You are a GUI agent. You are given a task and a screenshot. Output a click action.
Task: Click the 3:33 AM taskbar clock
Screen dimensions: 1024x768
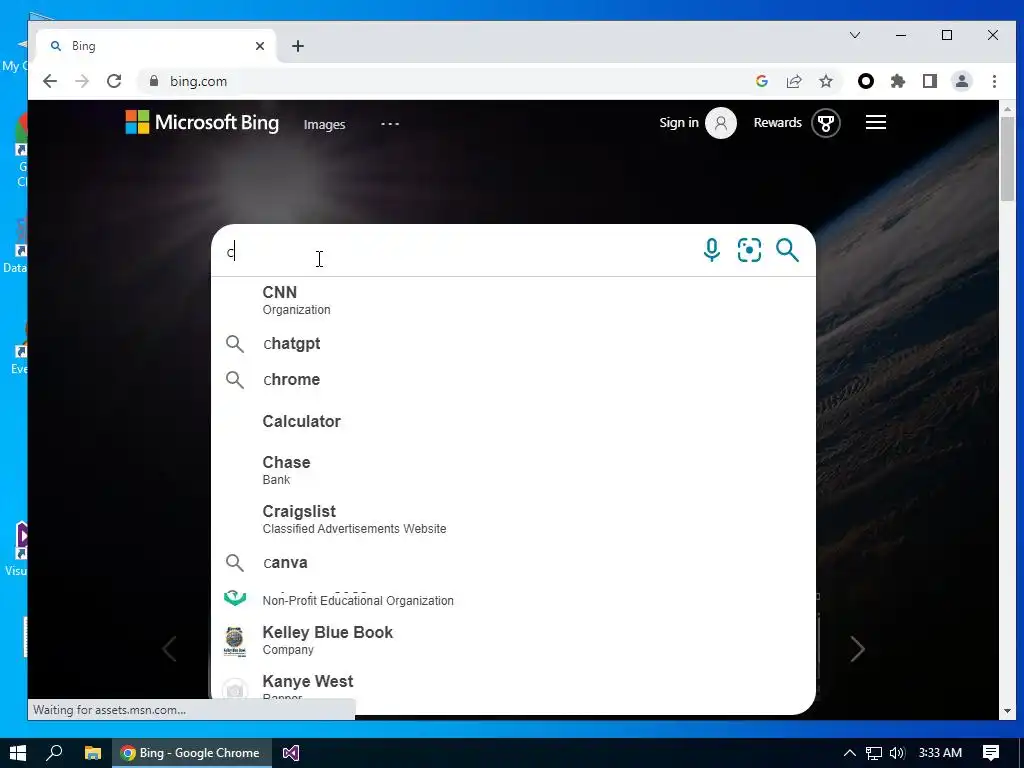[x=940, y=753]
